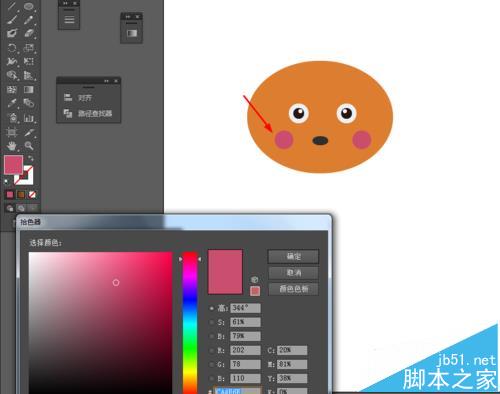The image size is (500, 394).
Task: Select the G radio button beside 78
Action: 212,364
